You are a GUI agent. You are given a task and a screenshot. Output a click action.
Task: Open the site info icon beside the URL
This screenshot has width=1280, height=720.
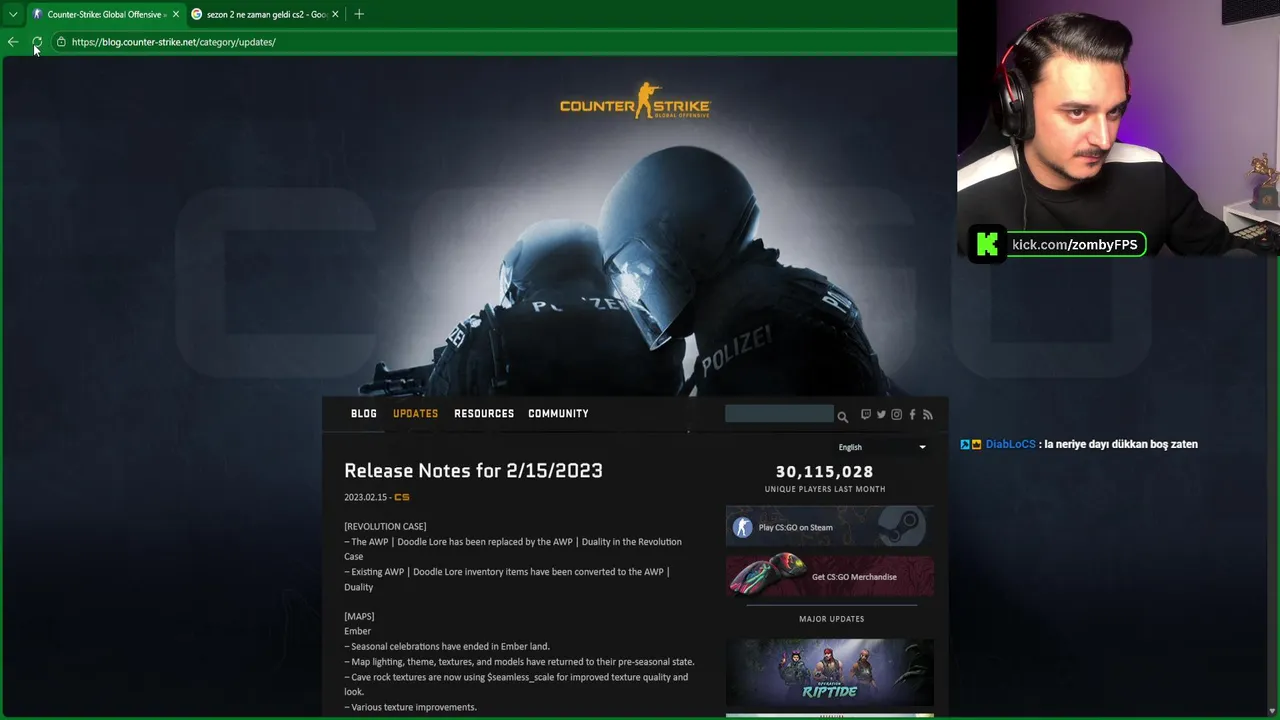(x=61, y=42)
